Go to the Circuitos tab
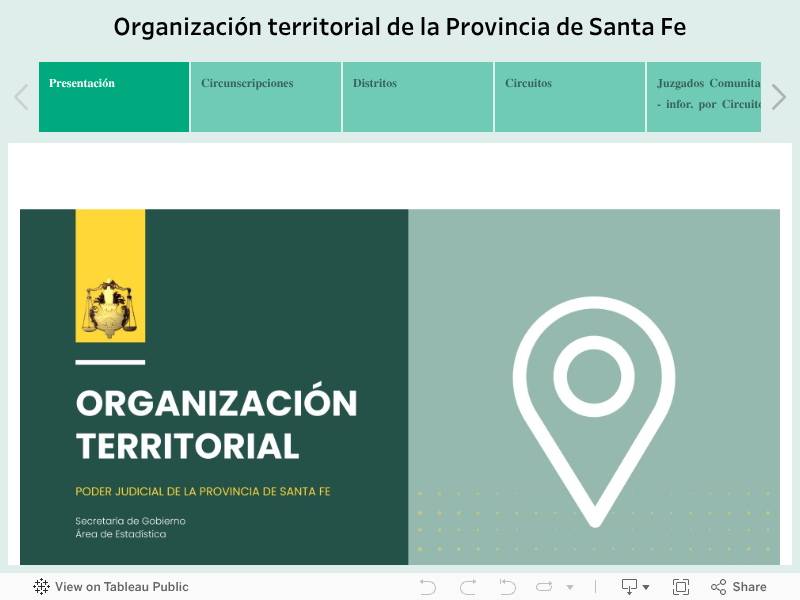Screen dimensions: 800x600 tap(570, 97)
